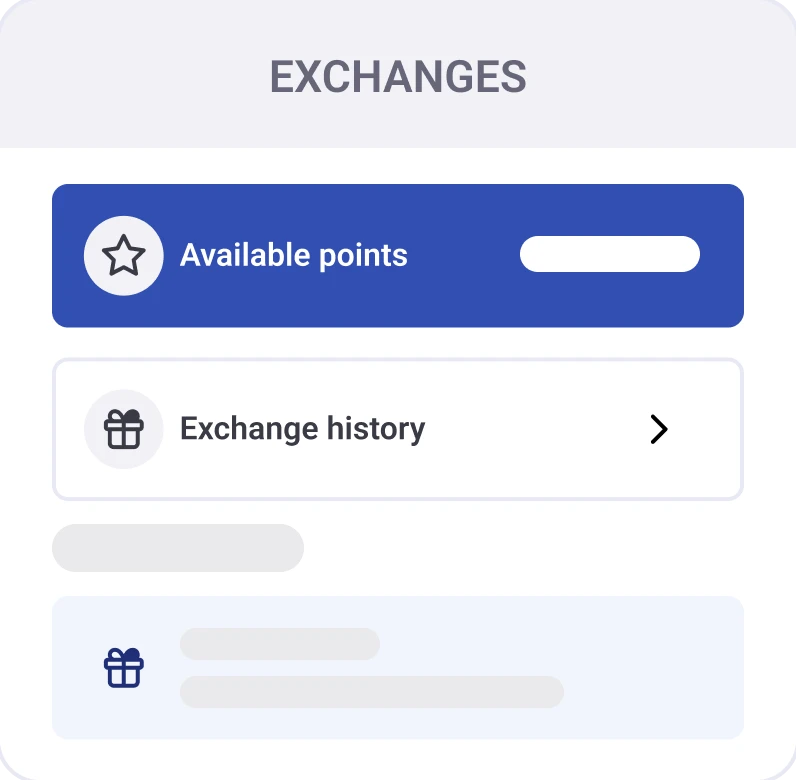The image size is (796, 780).
Task: Click the white points value pill
Action: (x=609, y=254)
